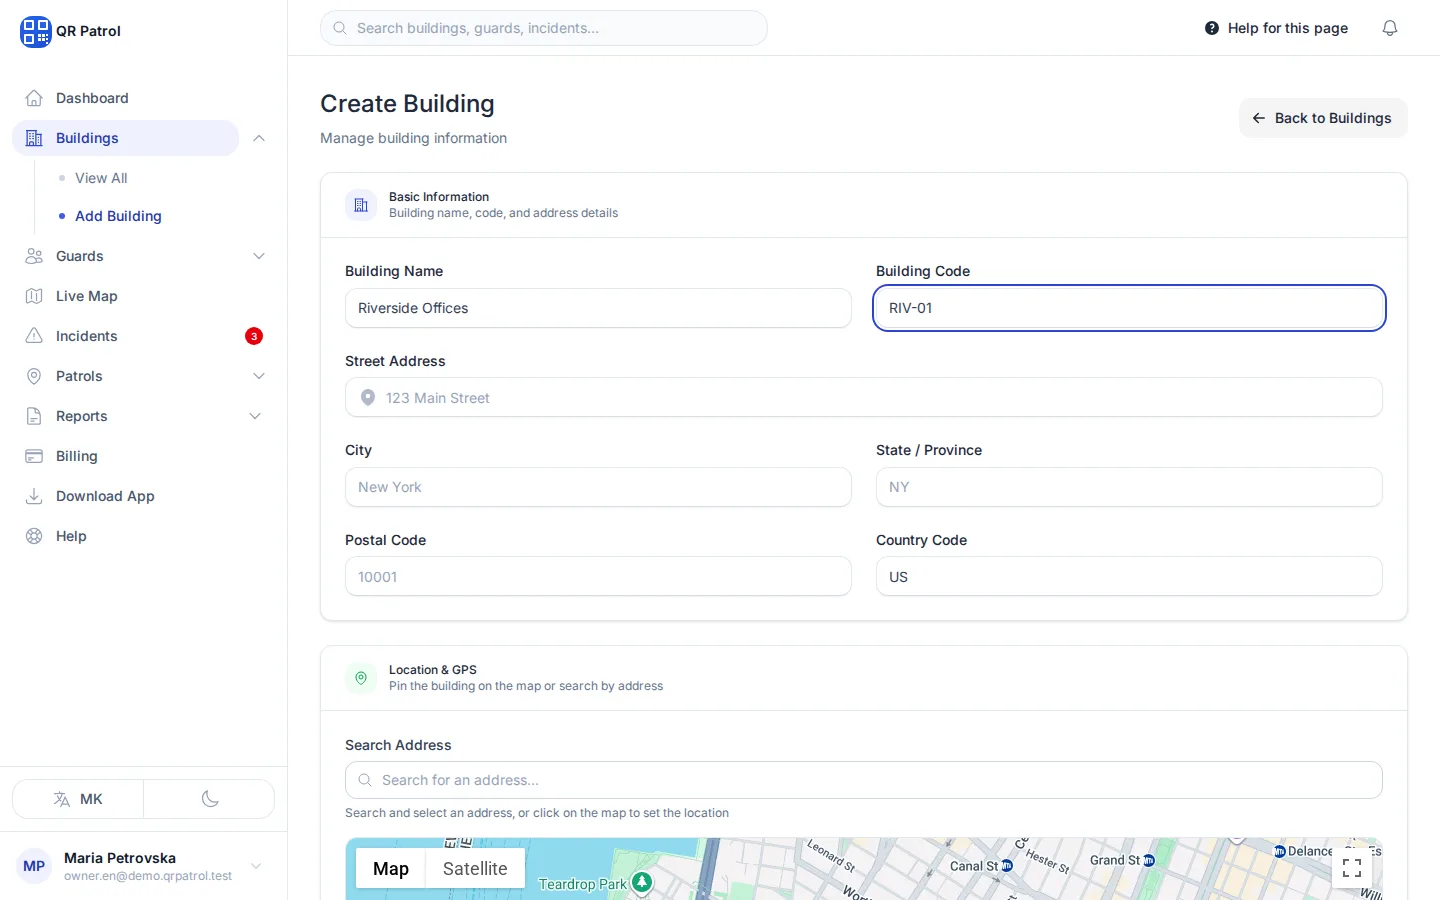Switch map to Satellite view
This screenshot has width=1440, height=900.
475,869
